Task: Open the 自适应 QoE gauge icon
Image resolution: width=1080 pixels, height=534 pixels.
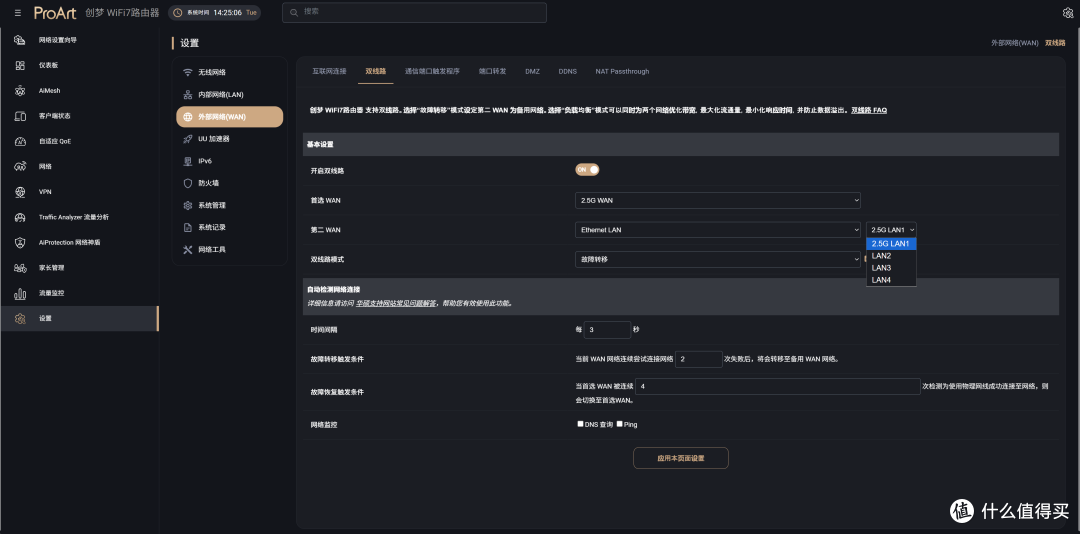Action: click(x=21, y=141)
